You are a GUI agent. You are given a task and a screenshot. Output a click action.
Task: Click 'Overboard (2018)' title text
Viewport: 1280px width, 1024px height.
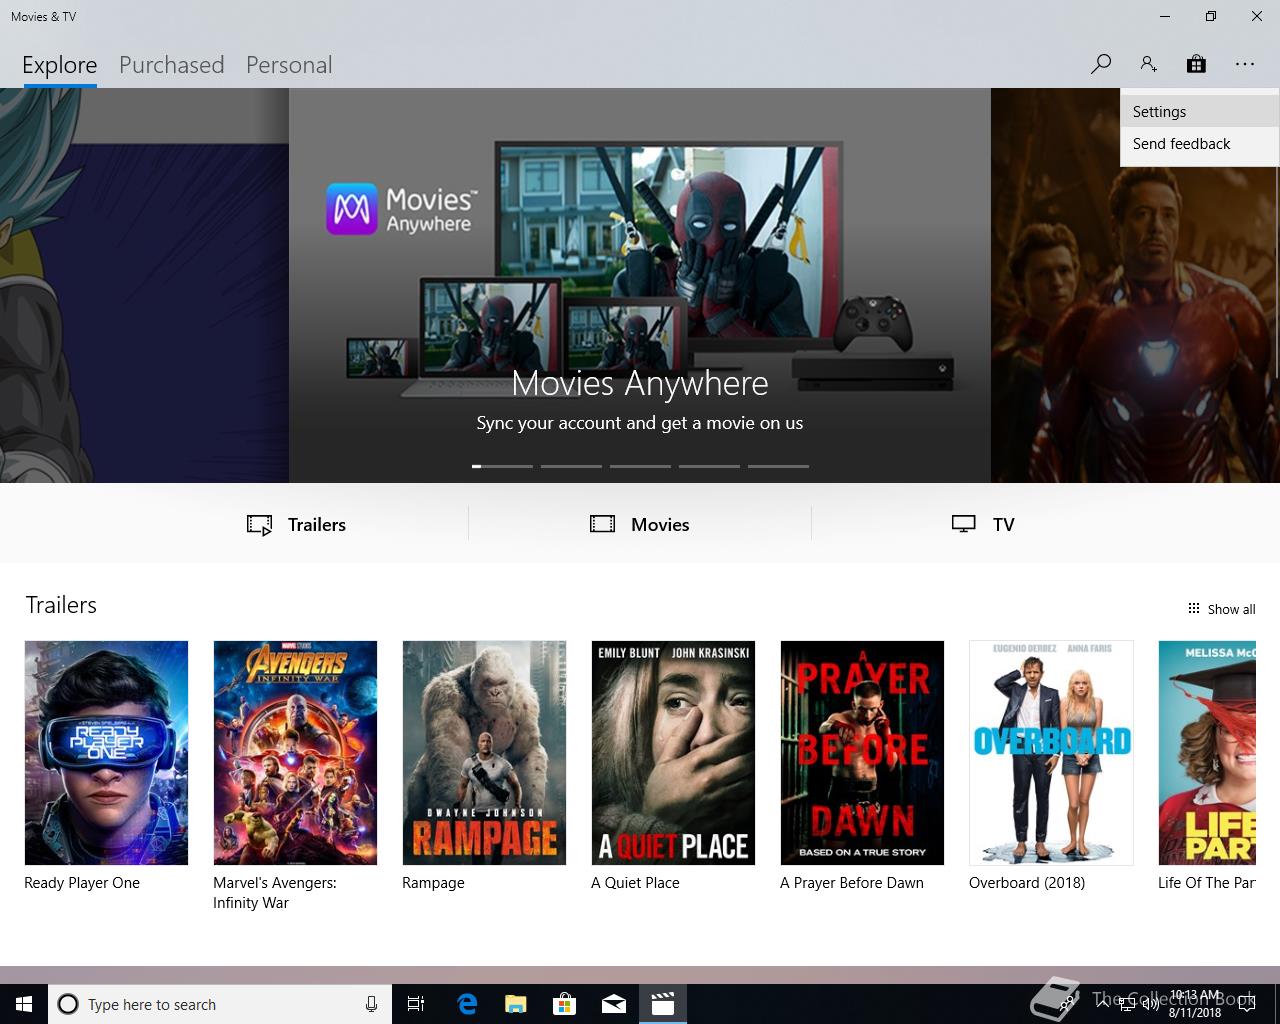(1027, 883)
